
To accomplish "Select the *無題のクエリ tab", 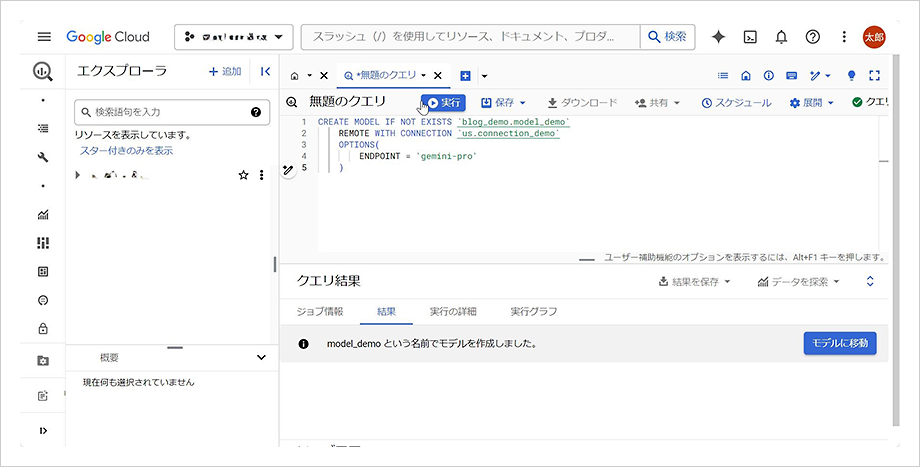I will coord(380,76).
